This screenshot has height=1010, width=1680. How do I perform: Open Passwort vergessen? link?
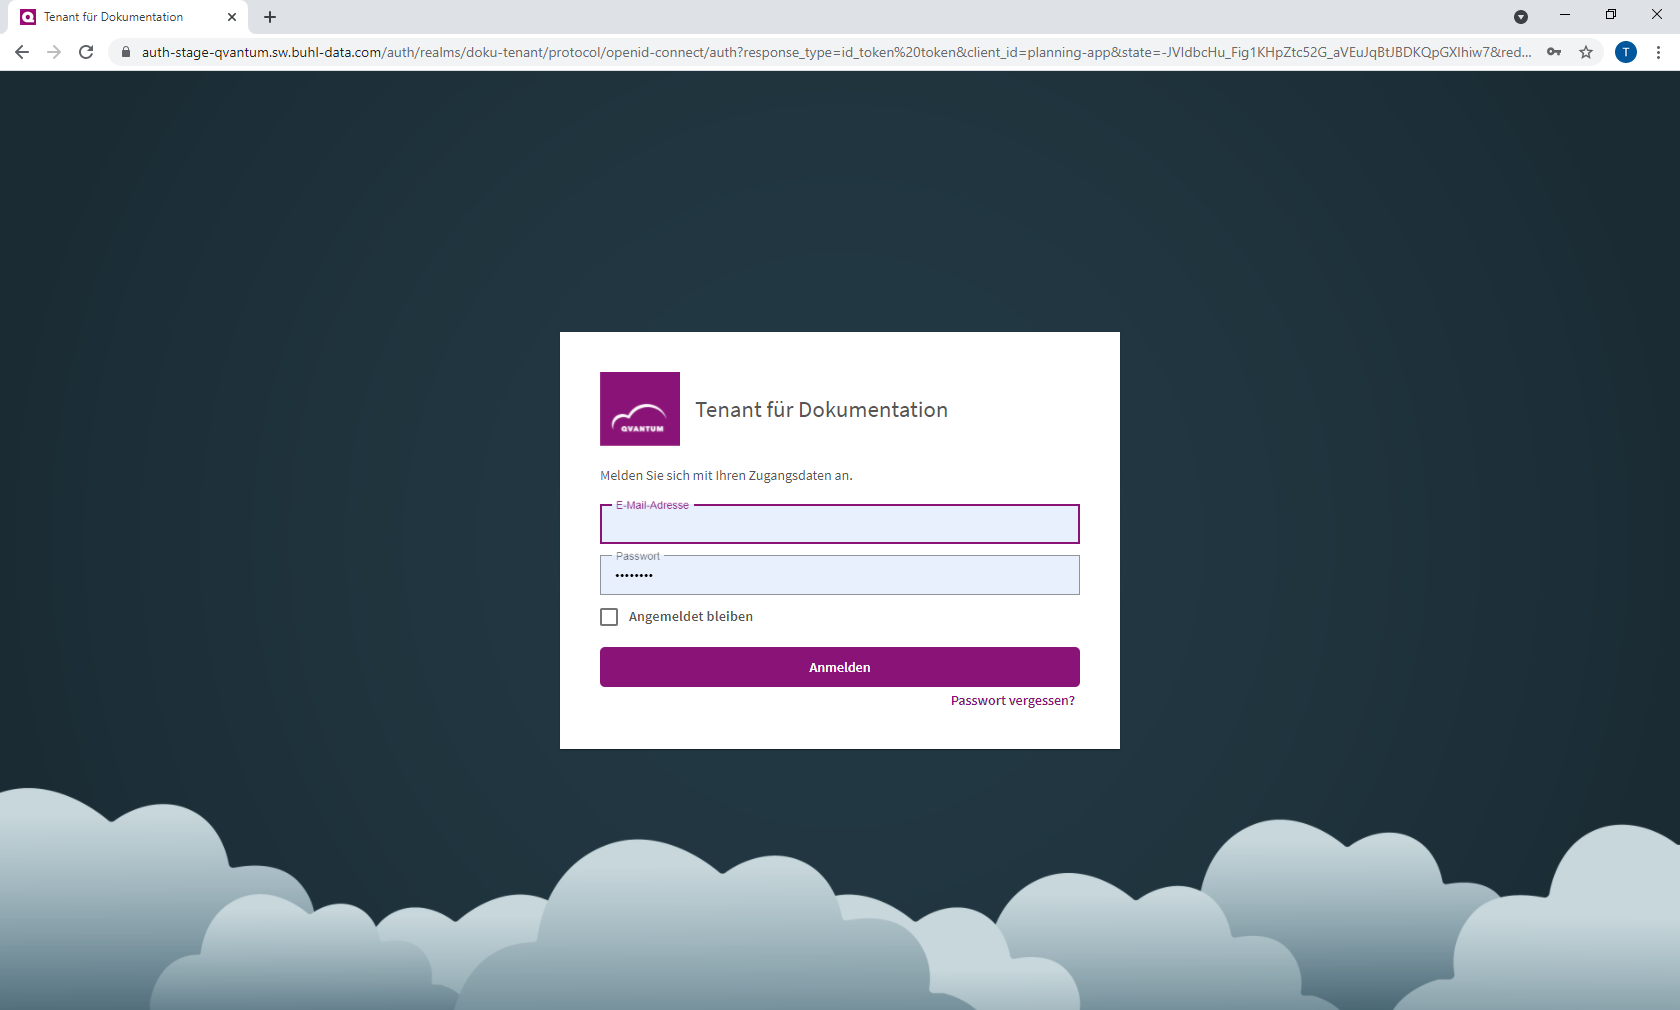click(x=1013, y=701)
